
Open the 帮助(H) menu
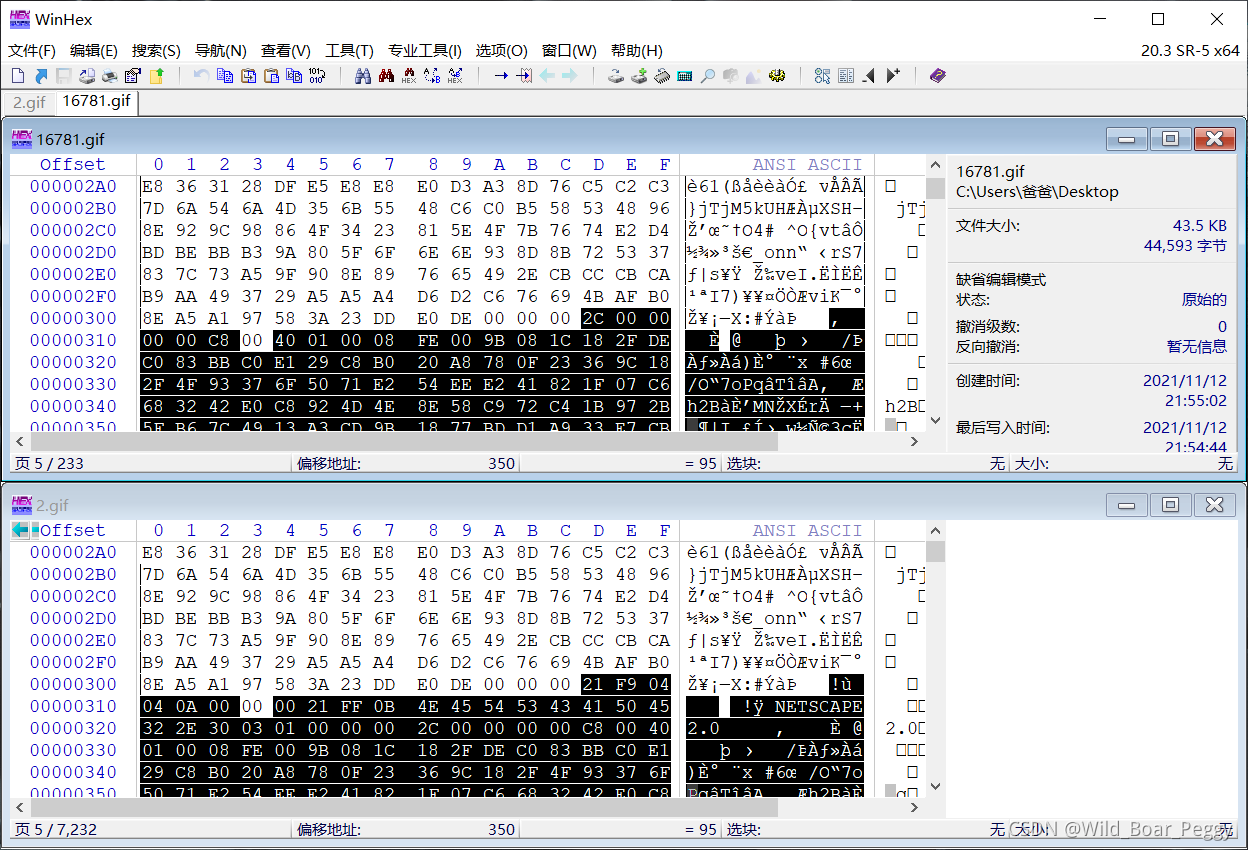click(x=636, y=50)
